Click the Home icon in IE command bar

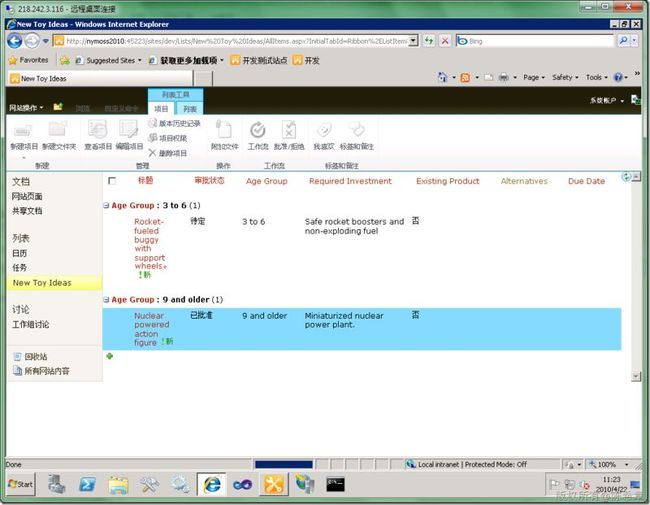pyautogui.click(x=443, y=77)
